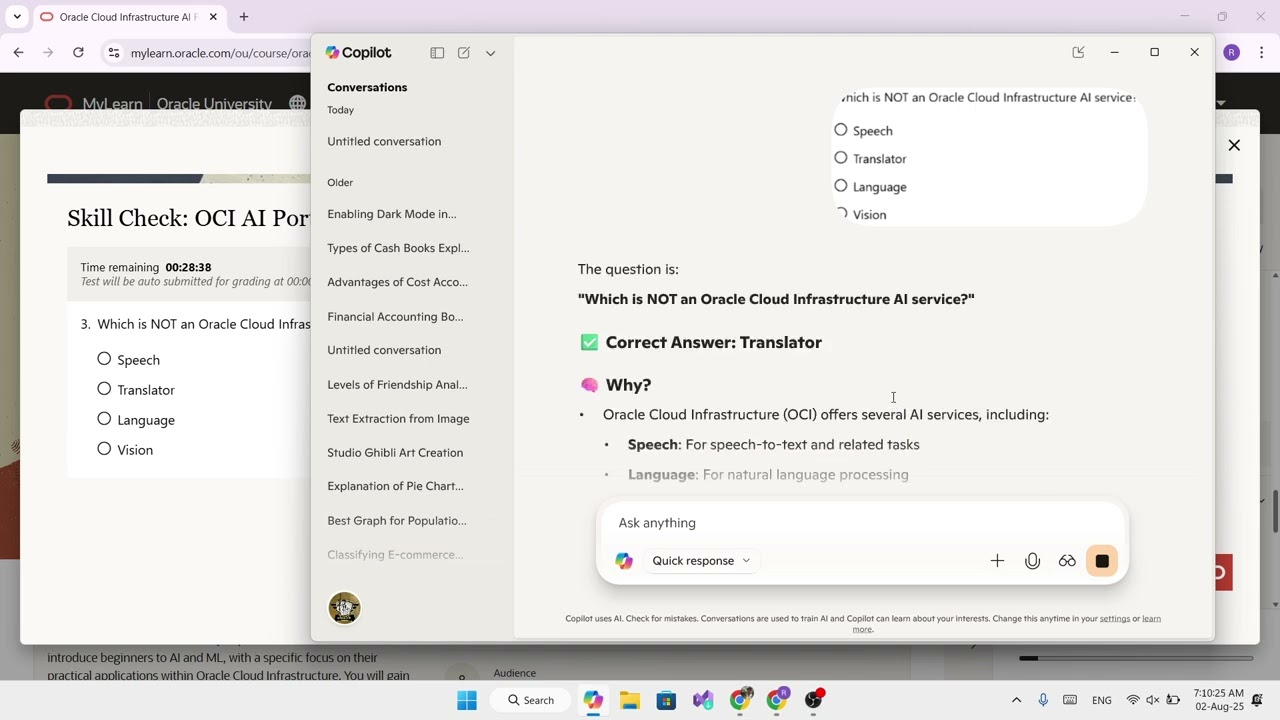Click the globe language icon in MyLearn header
The width and height of the screenshot is (1280, 720).
pos(297,103)
